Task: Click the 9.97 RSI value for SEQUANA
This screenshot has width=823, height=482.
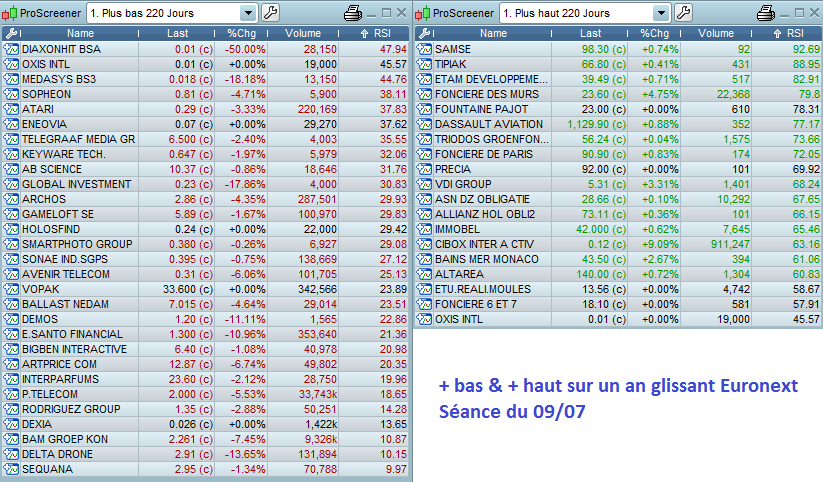Action: point(396,469)
